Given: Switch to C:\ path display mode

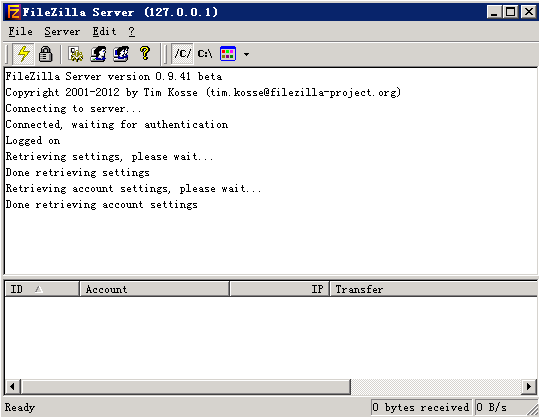Looking at the screenshot, I should click(205, 54).
